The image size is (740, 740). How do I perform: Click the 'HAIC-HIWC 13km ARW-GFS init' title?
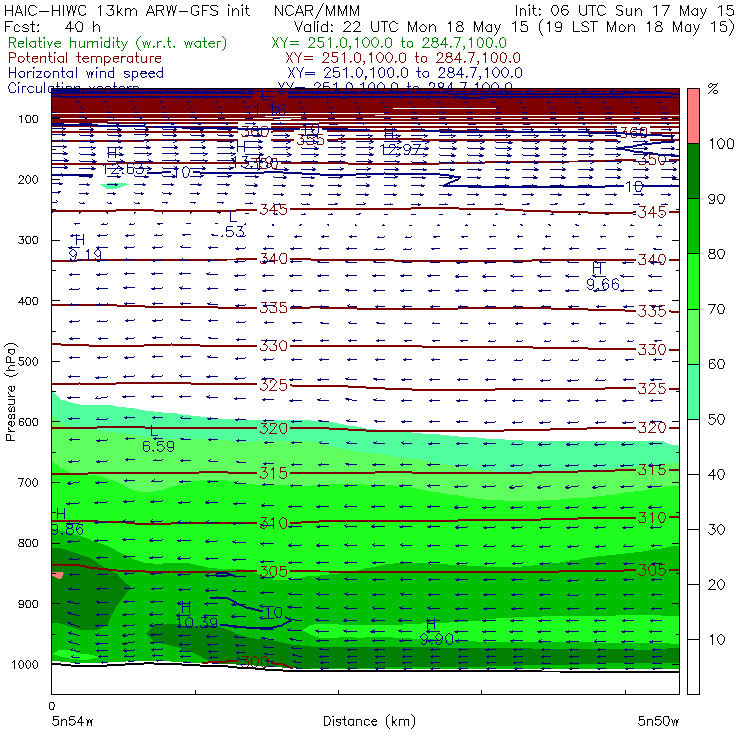(x=127, y=11)
